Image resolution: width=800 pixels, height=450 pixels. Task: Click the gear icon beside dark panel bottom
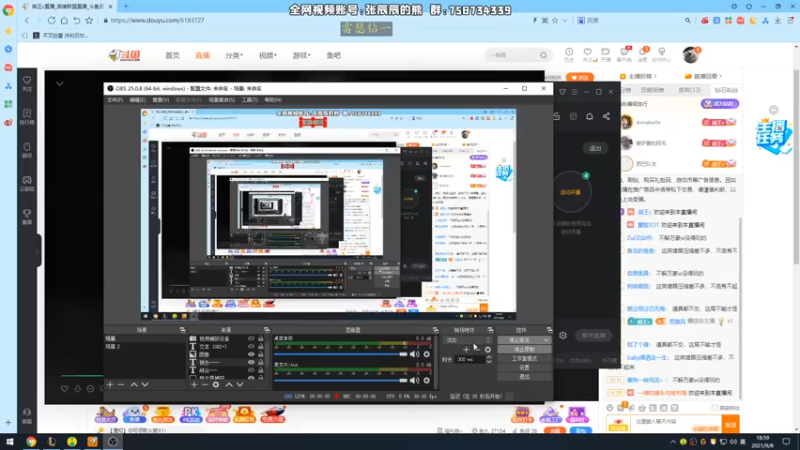point(563,335)
